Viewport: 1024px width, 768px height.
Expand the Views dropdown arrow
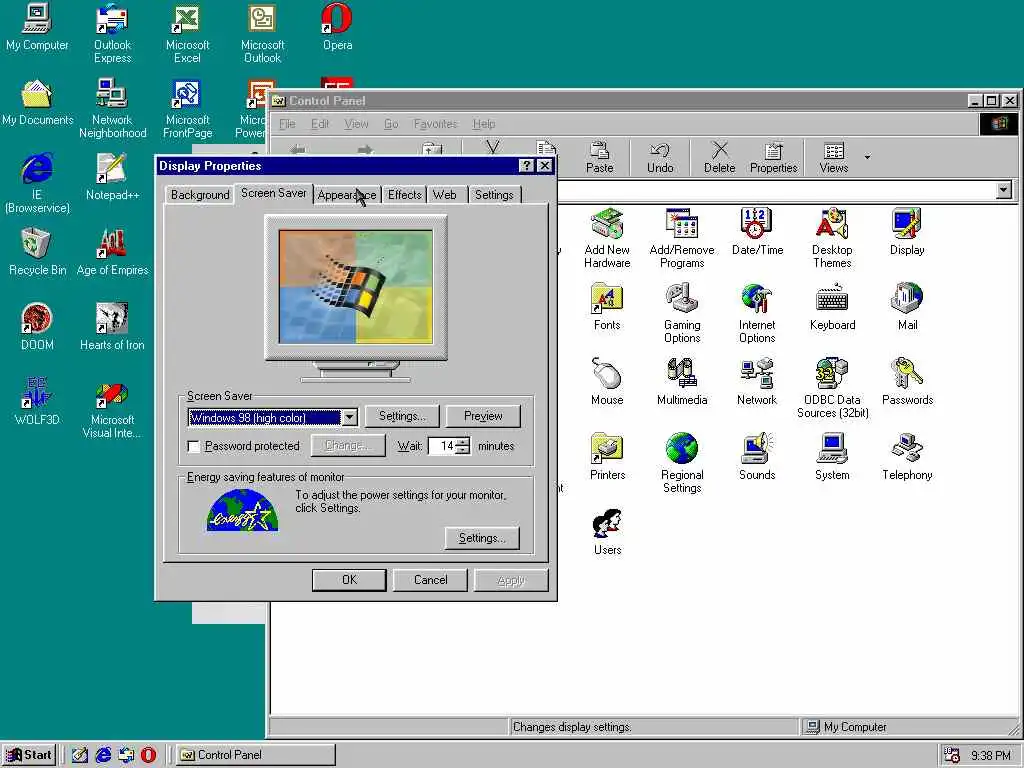tap(867, 157)
